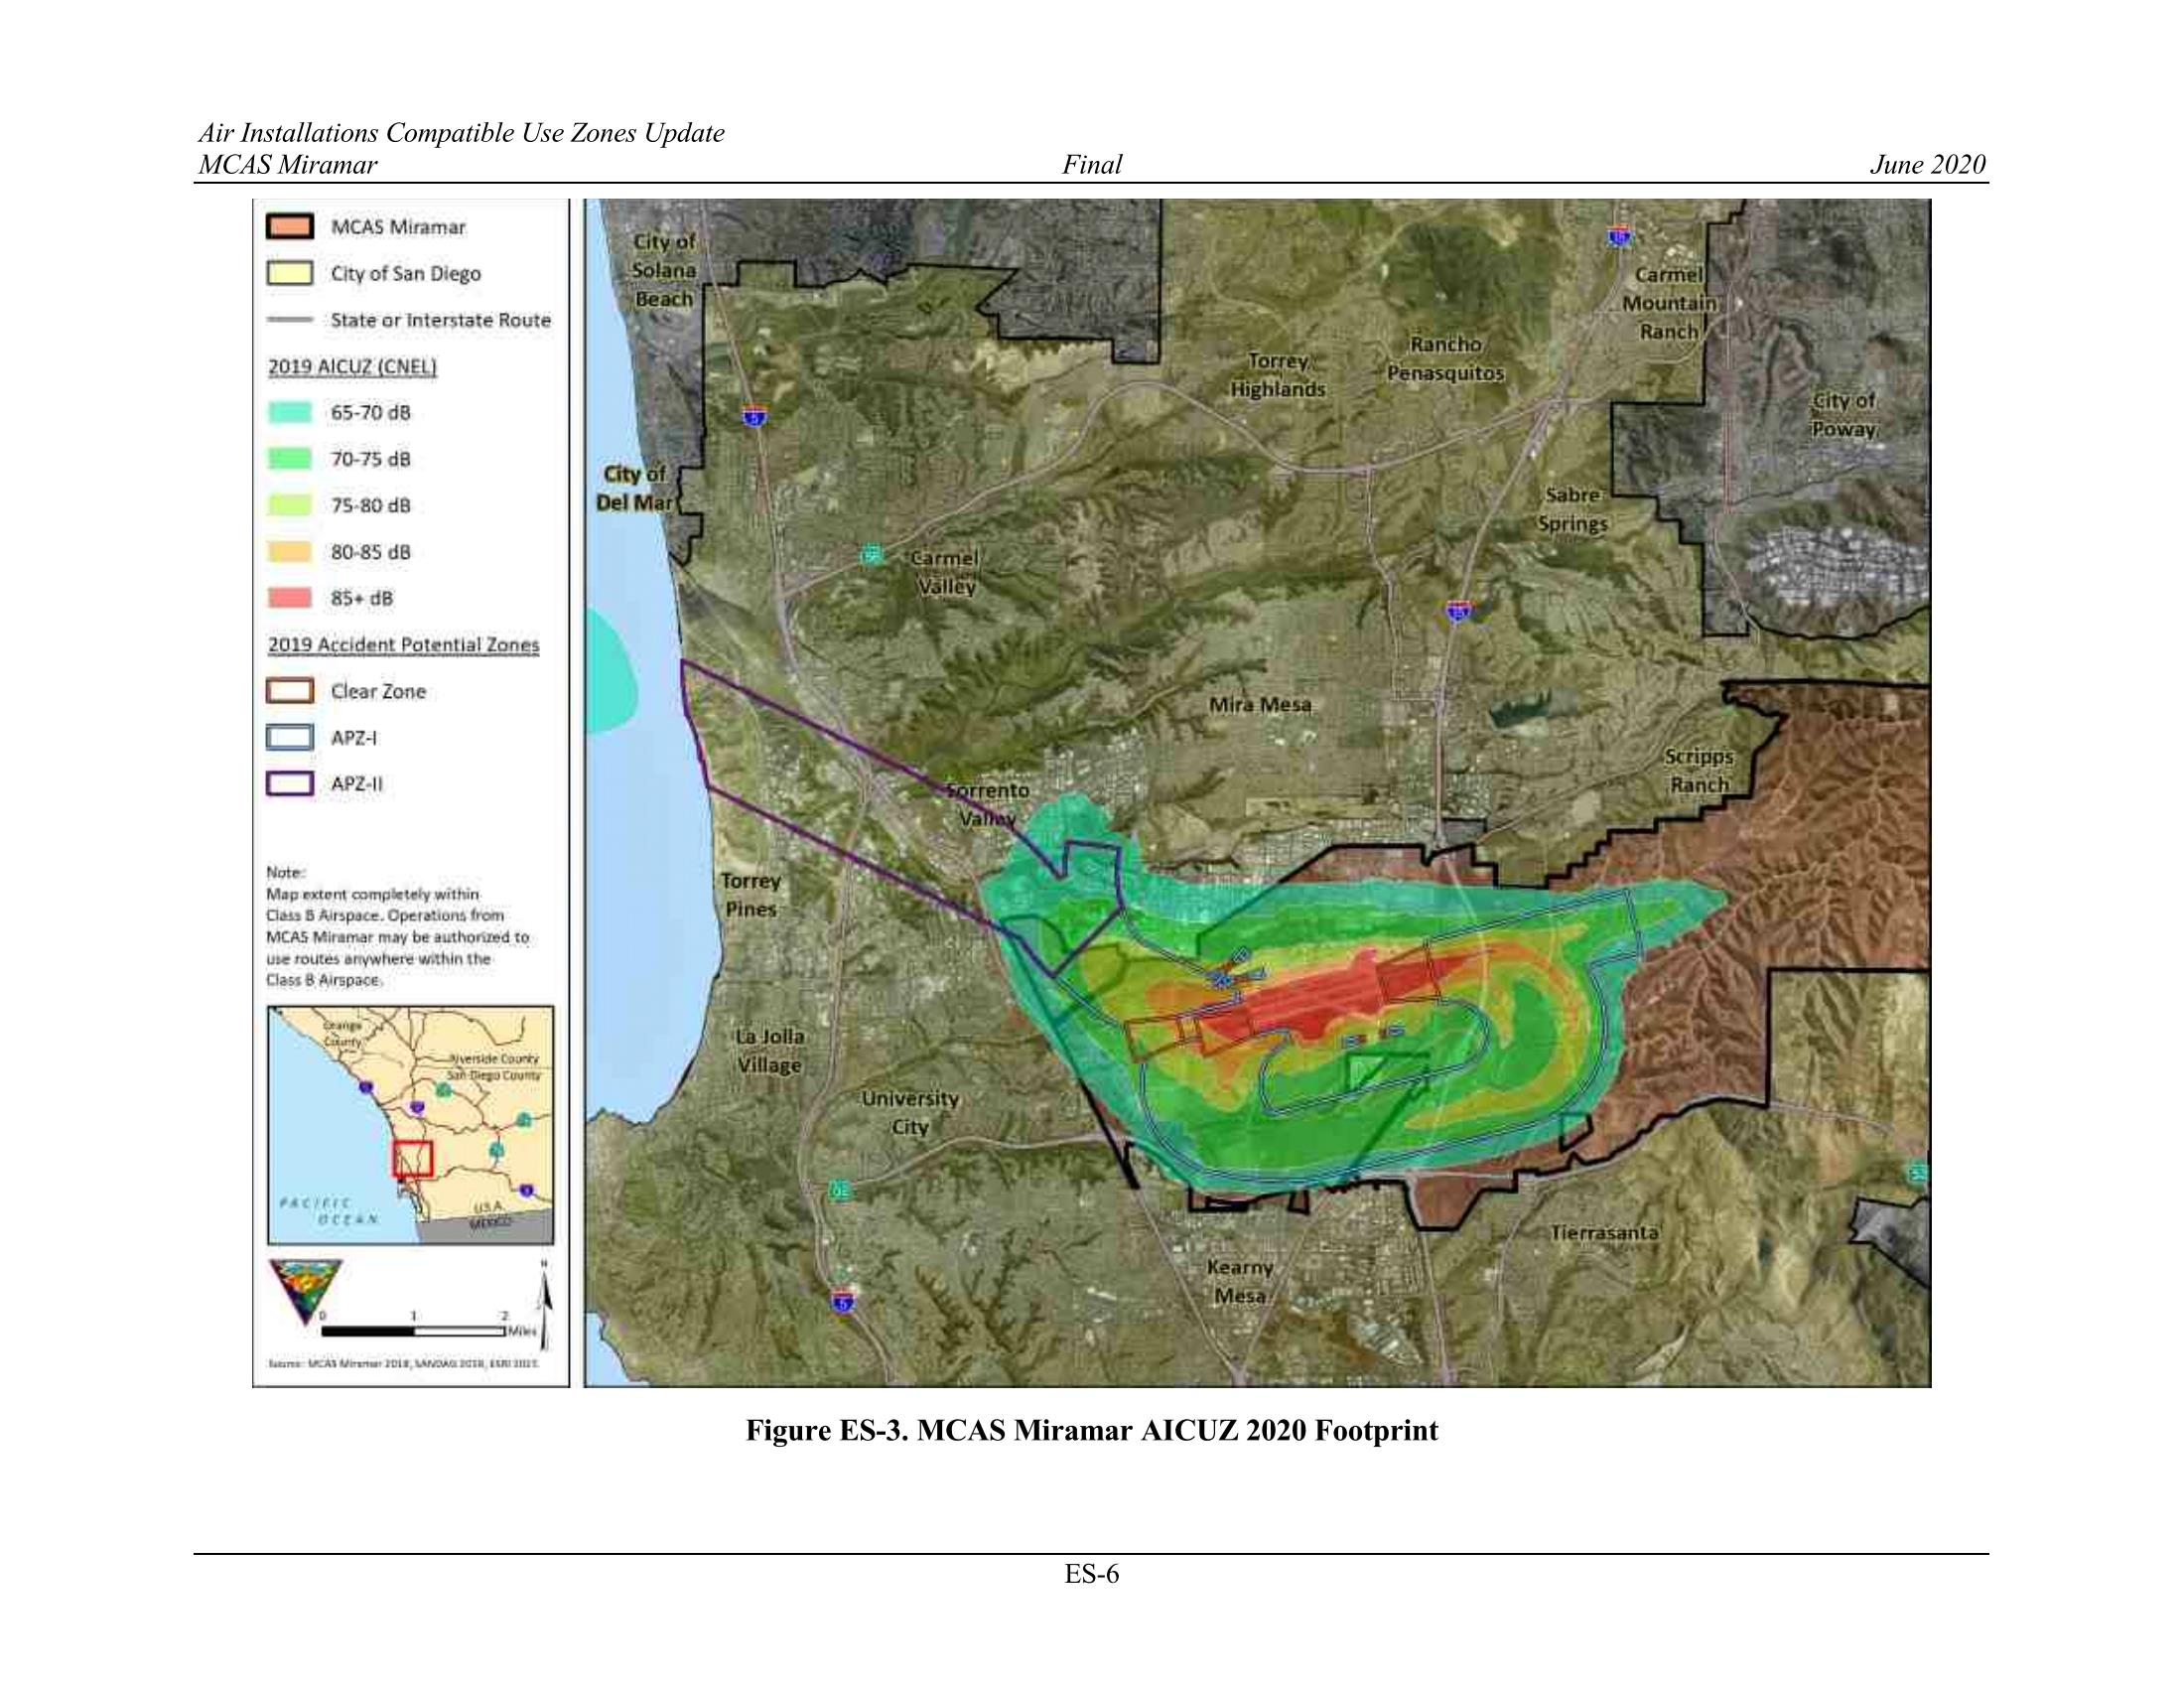Click the scale bar in the legend

pos(414,1331)
